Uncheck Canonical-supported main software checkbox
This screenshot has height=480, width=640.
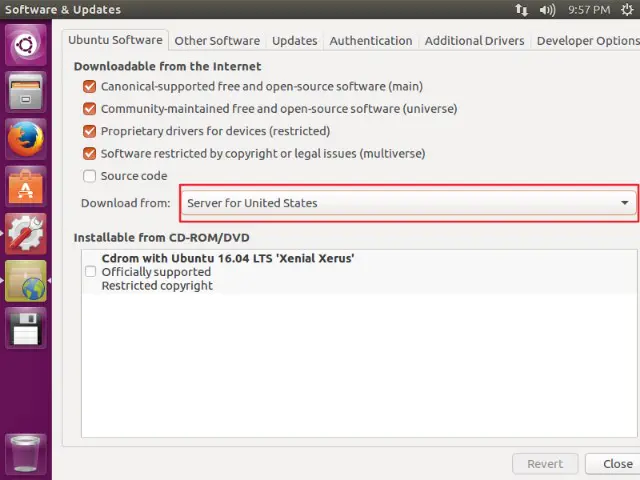[x=90, y=87]
